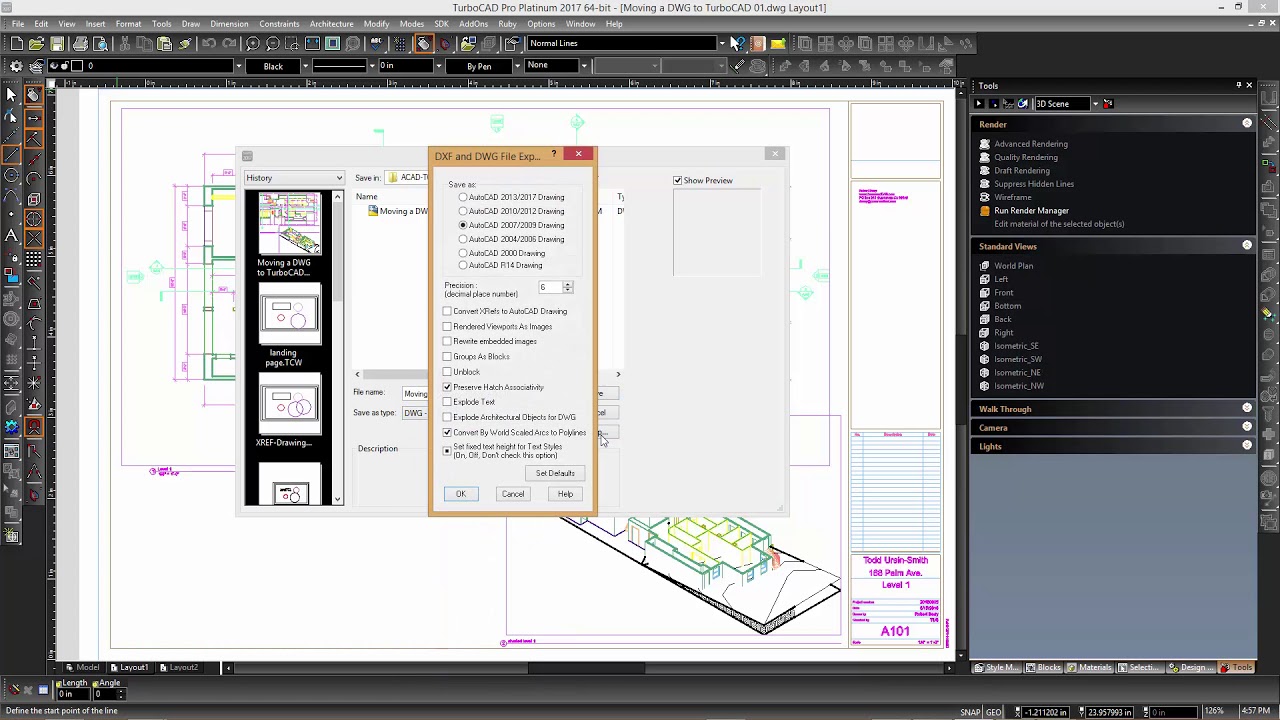Click the Help button in export dialog
The height and width of the screenshot is (720, 1280).
pyautogui.click(x=565, y=494)
